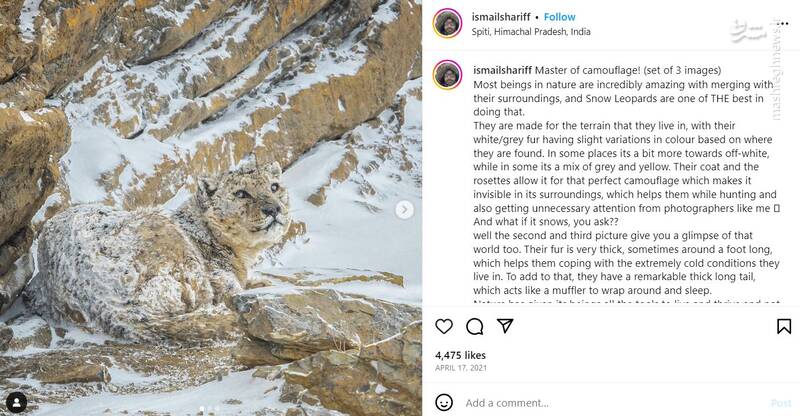Click ismailshariff username in caption
This screenshot has height=416, width=800.
(502, 70)
